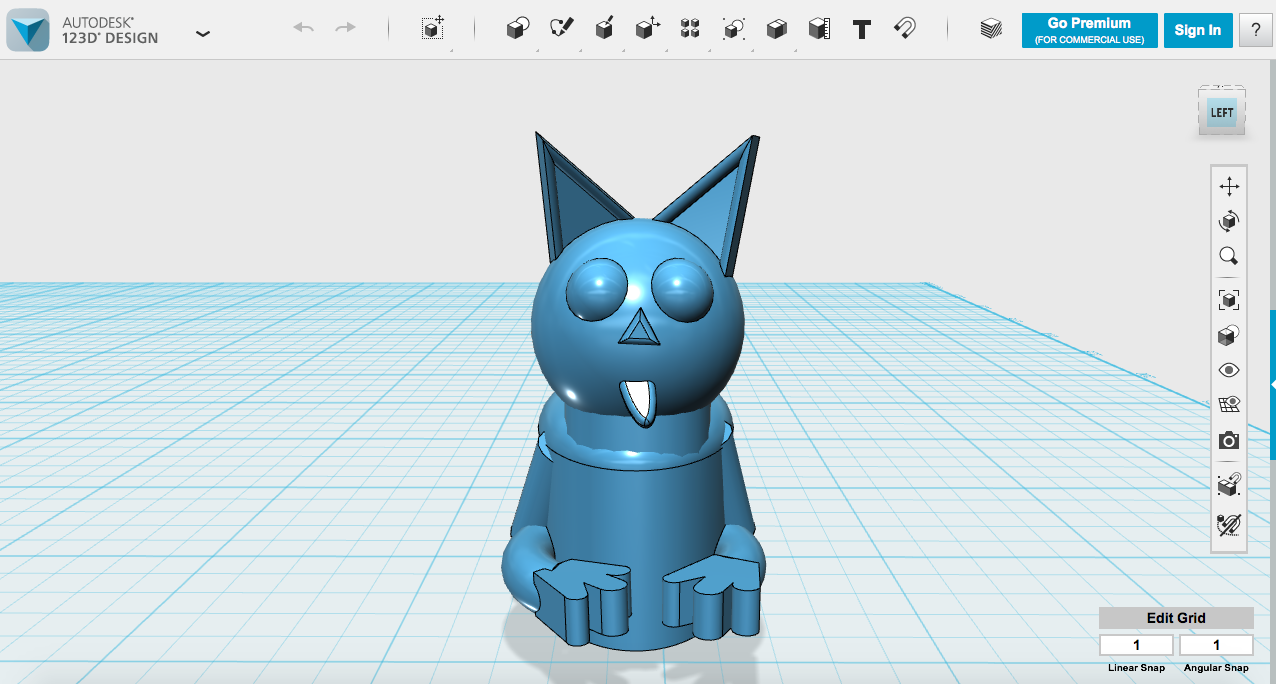This screenshot has width=1276, height=684.
Task: Click the Undo arrow
Action: click(x=304, y=27)
